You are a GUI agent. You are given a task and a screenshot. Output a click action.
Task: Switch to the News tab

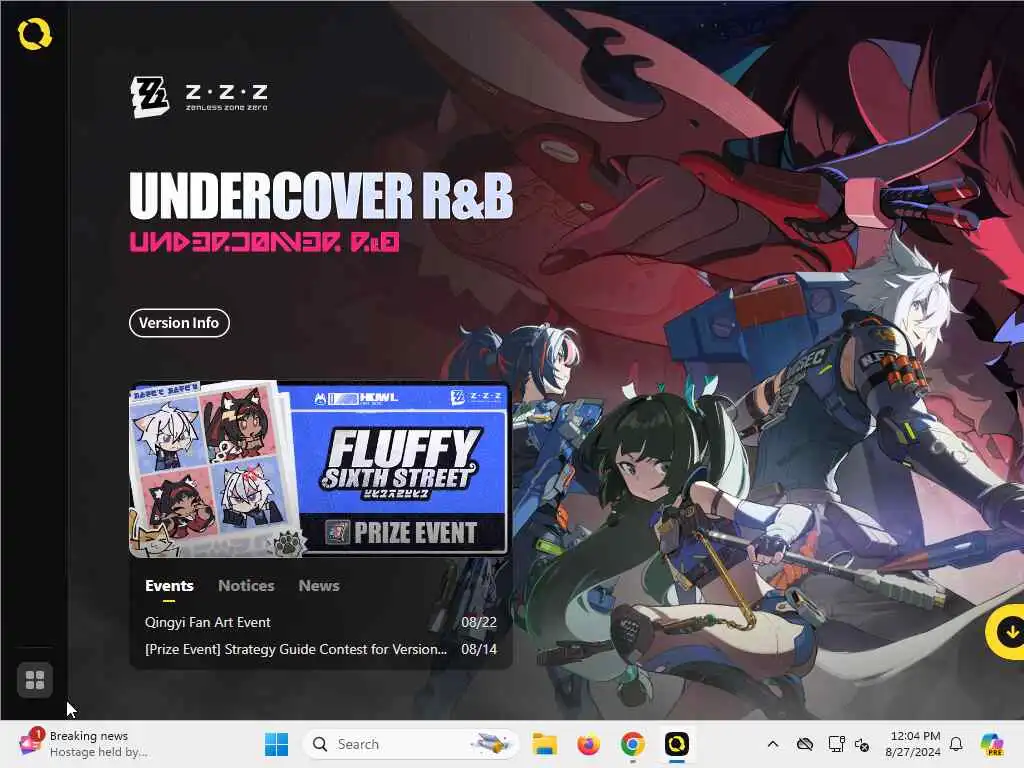tap(319, 586)
